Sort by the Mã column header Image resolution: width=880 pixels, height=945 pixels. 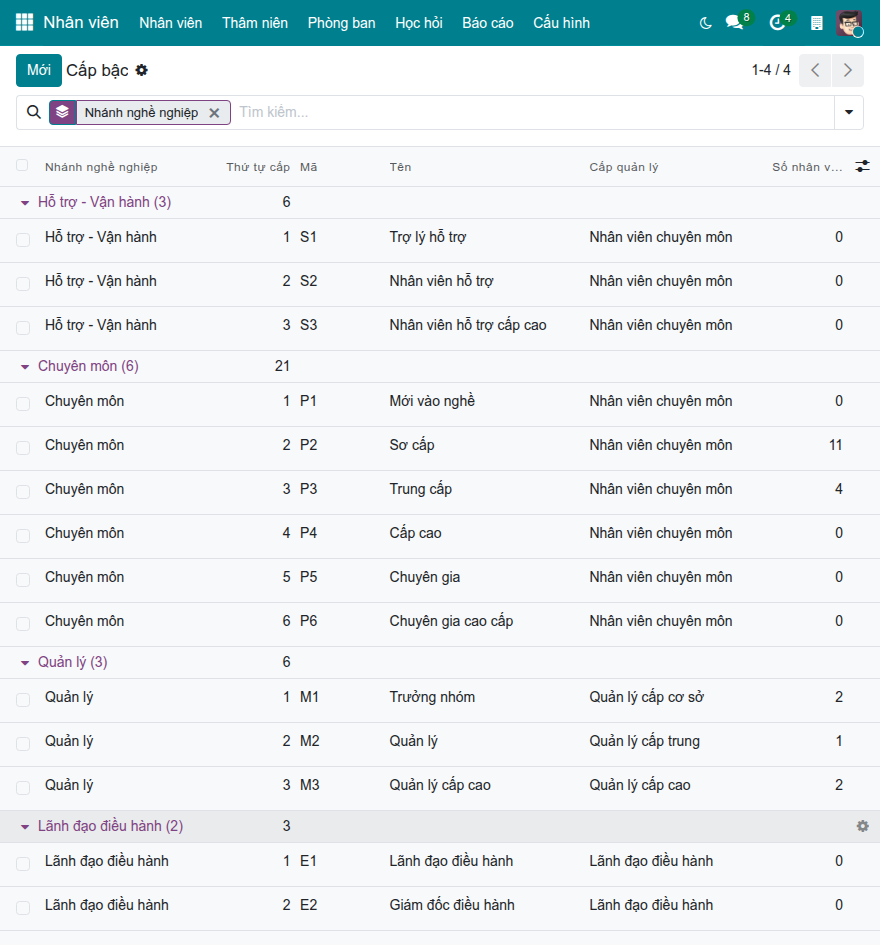coord(309,167)
